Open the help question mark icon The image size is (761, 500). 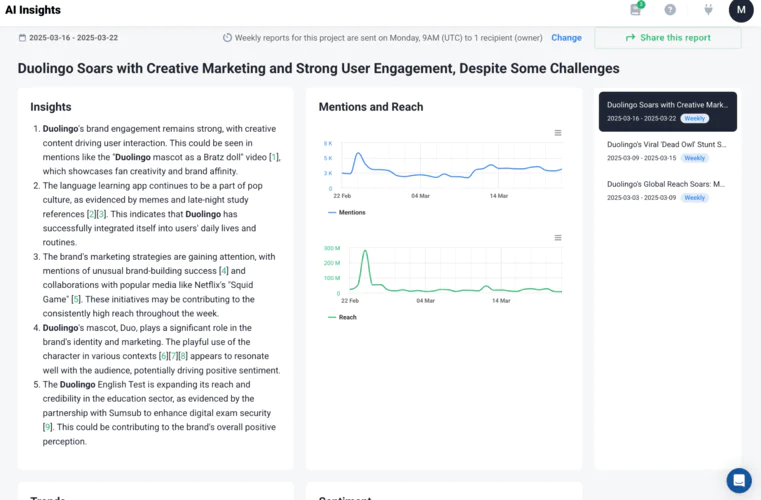[x=670, y=10]
